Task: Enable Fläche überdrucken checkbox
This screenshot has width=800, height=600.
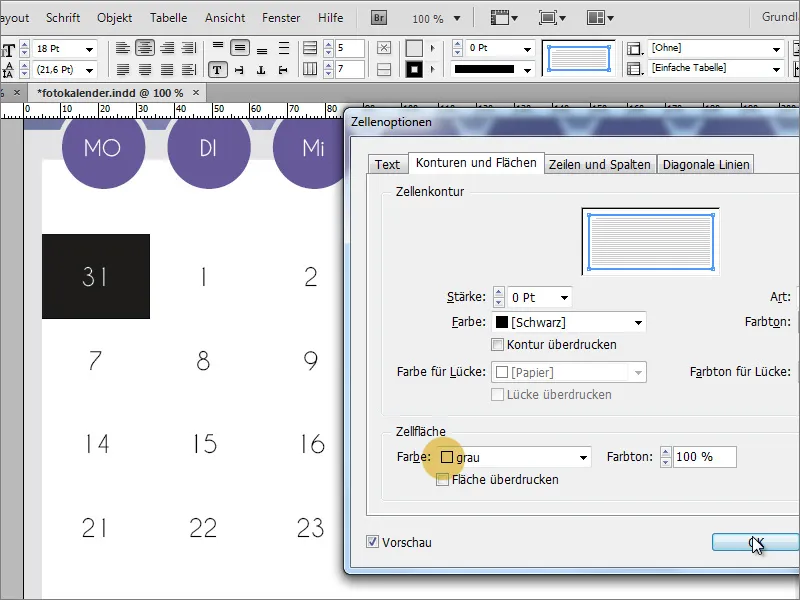Action: (x=442, y=479)
